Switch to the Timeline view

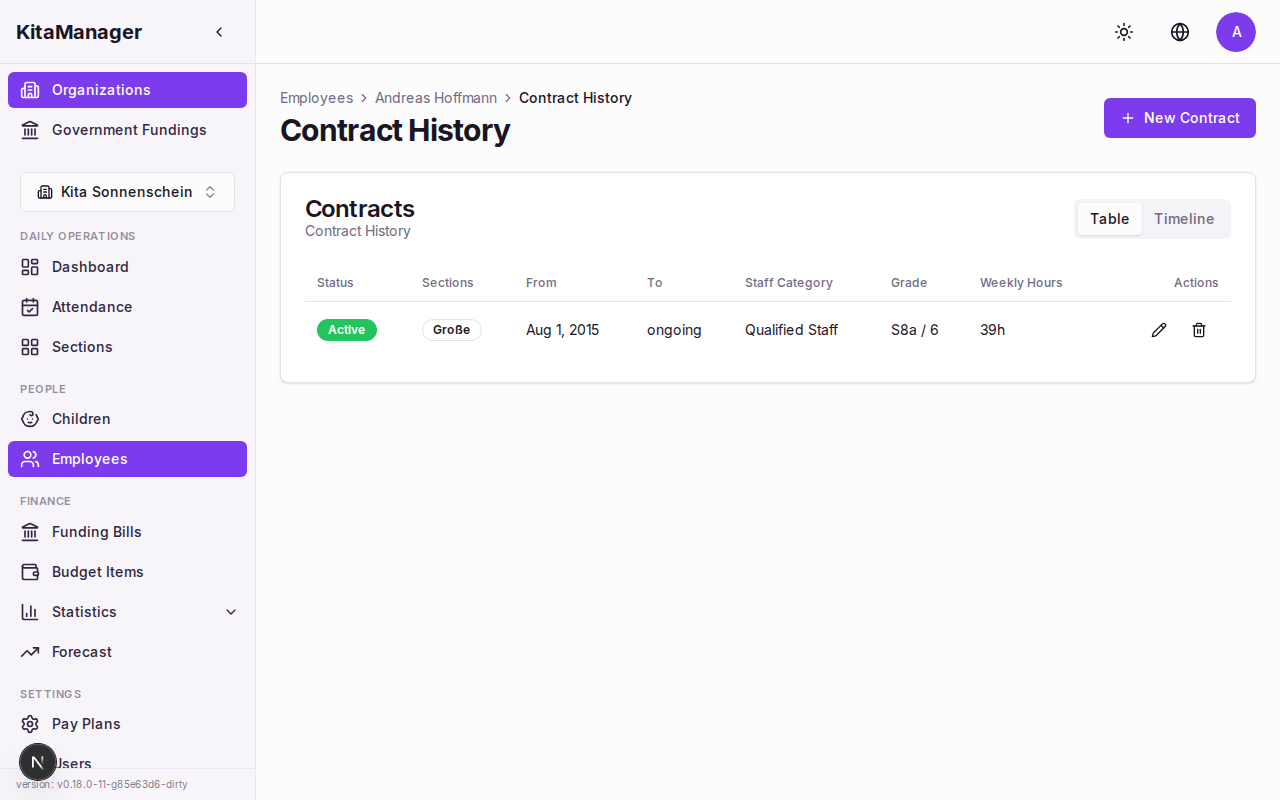tap(1184, 219)
